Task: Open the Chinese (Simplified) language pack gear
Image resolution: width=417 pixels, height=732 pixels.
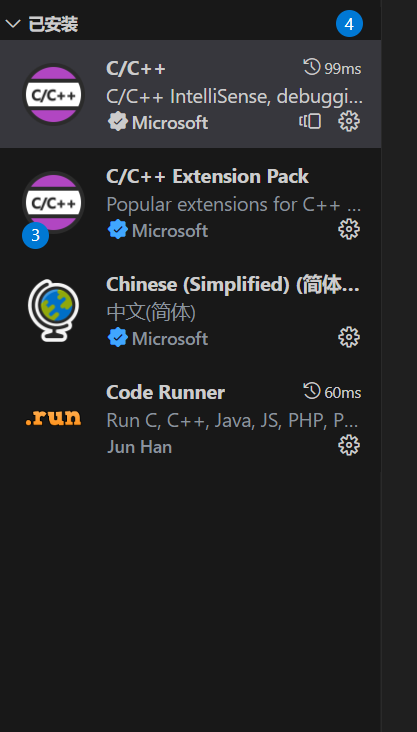Action: point(349,337)
